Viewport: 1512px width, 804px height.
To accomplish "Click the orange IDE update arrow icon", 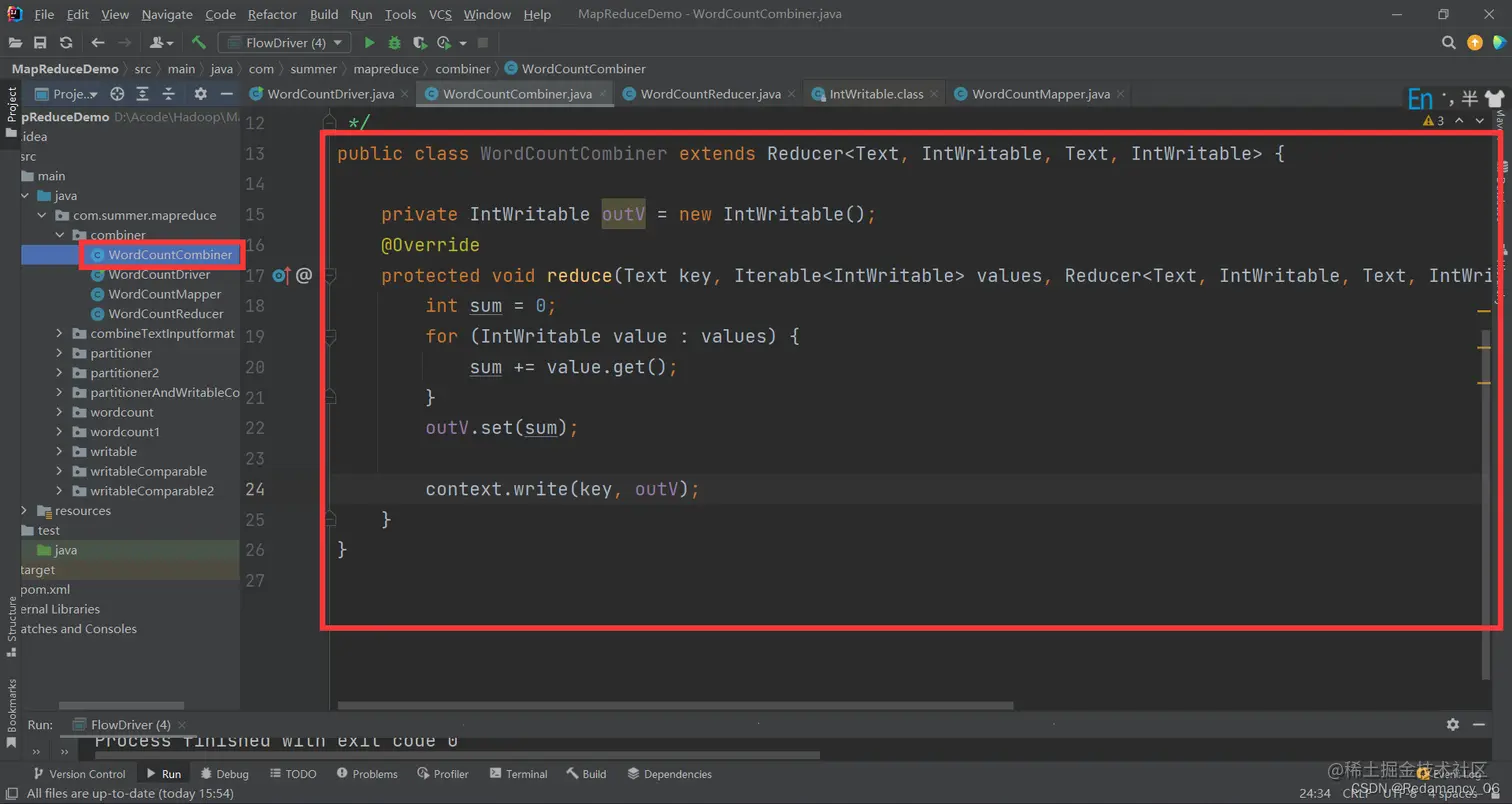I will coord(1475,43).
